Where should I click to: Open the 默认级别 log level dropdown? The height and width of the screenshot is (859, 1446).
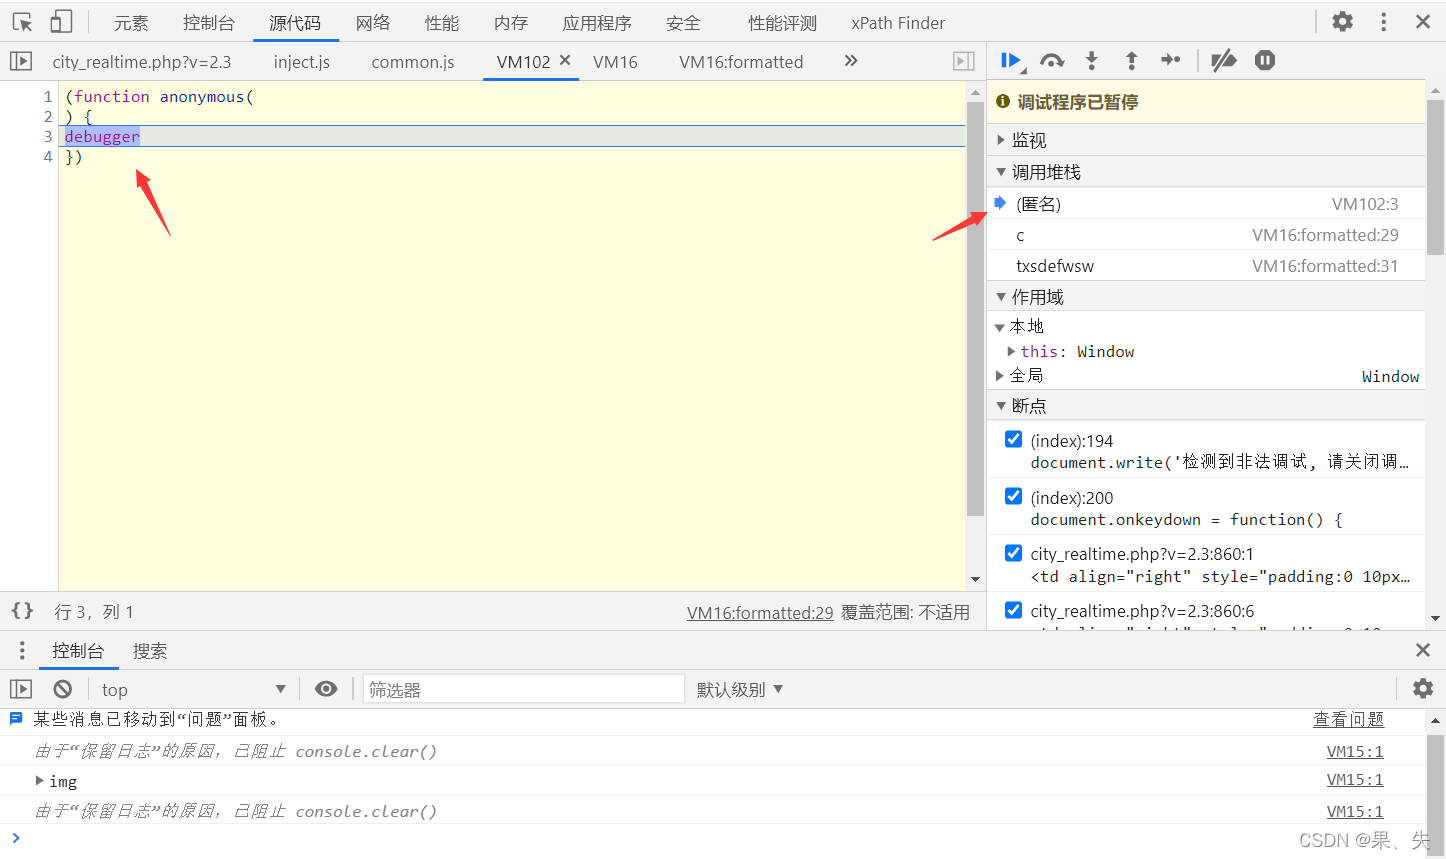[740, 689]
